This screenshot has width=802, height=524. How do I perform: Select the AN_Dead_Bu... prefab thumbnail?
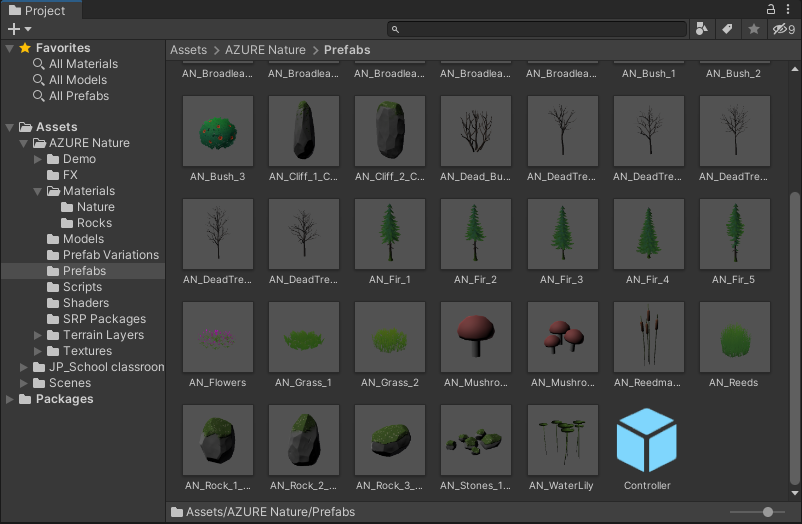tap(476, 131)
